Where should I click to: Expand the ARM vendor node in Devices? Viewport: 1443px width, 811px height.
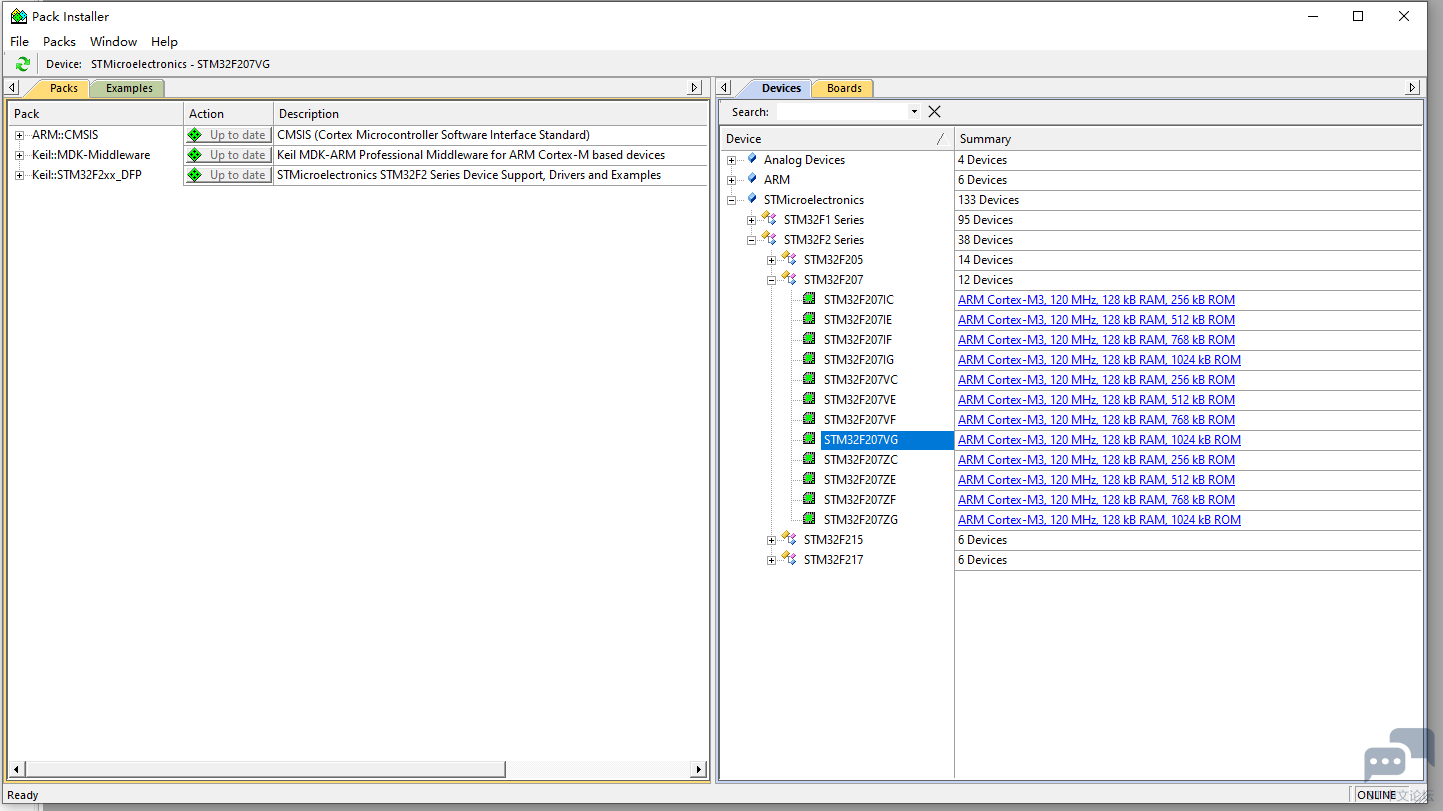coord(732,180)
